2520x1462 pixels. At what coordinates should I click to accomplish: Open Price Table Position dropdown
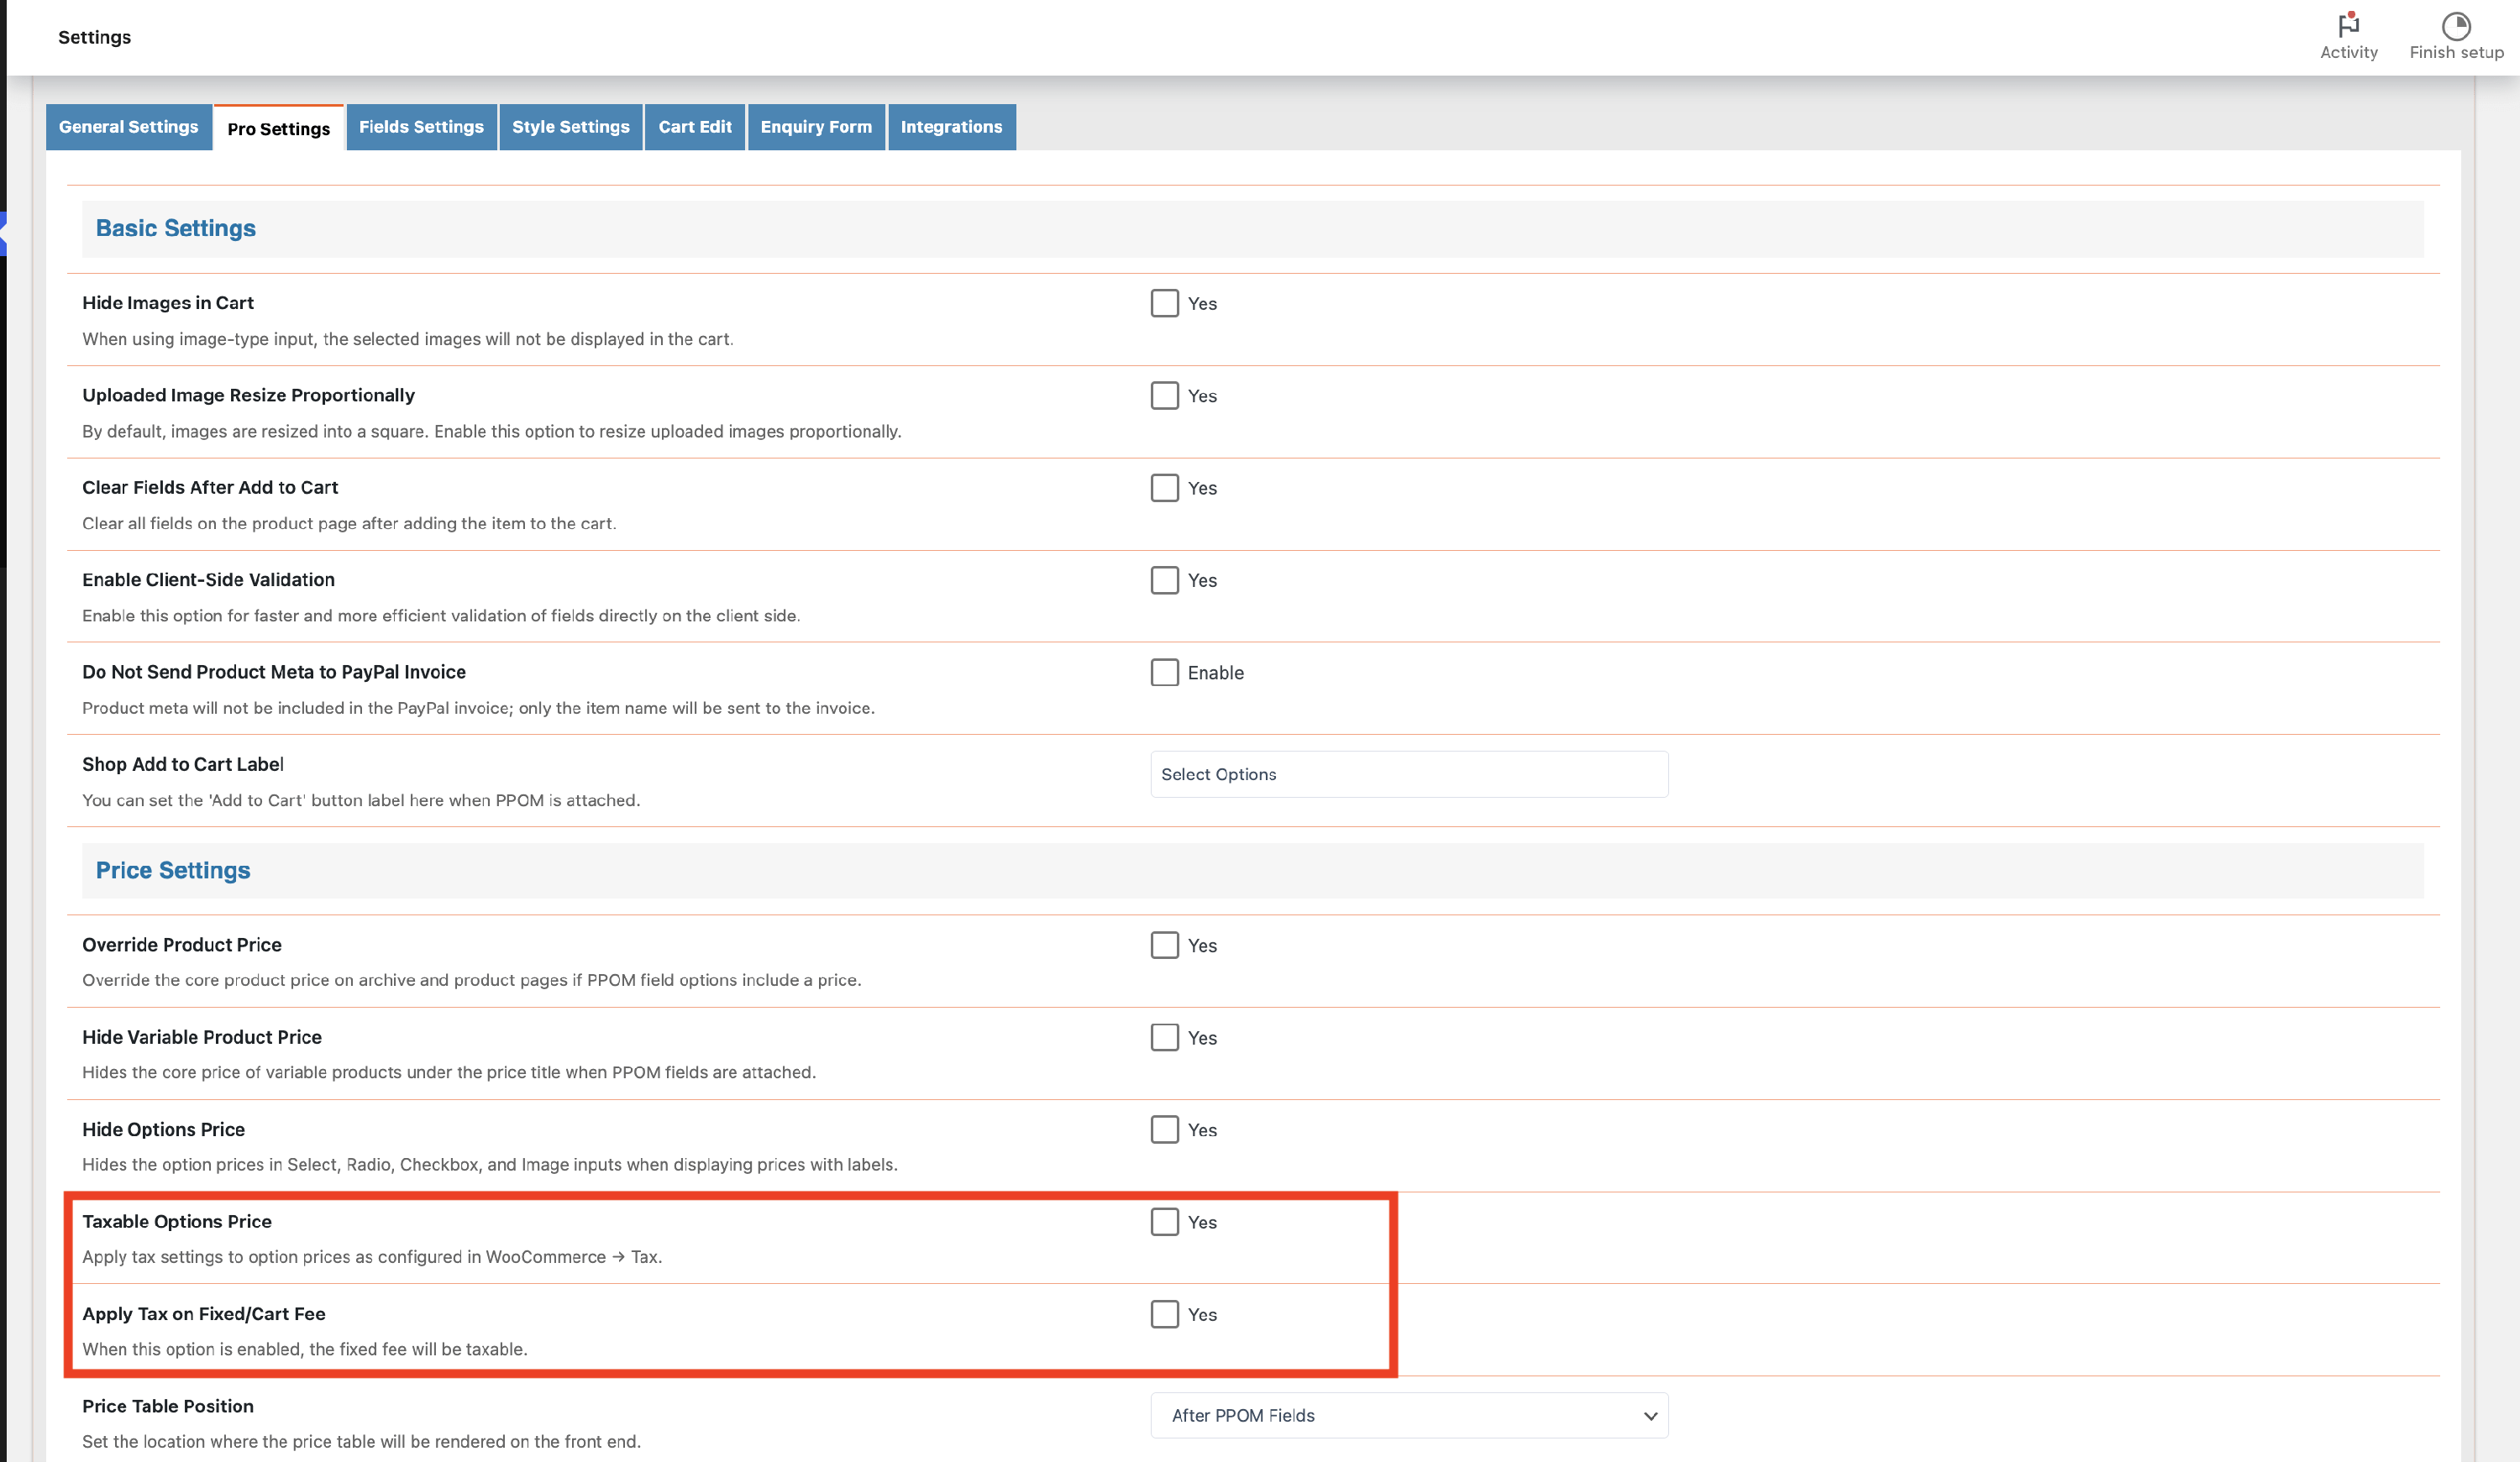click(1408, 1415)
